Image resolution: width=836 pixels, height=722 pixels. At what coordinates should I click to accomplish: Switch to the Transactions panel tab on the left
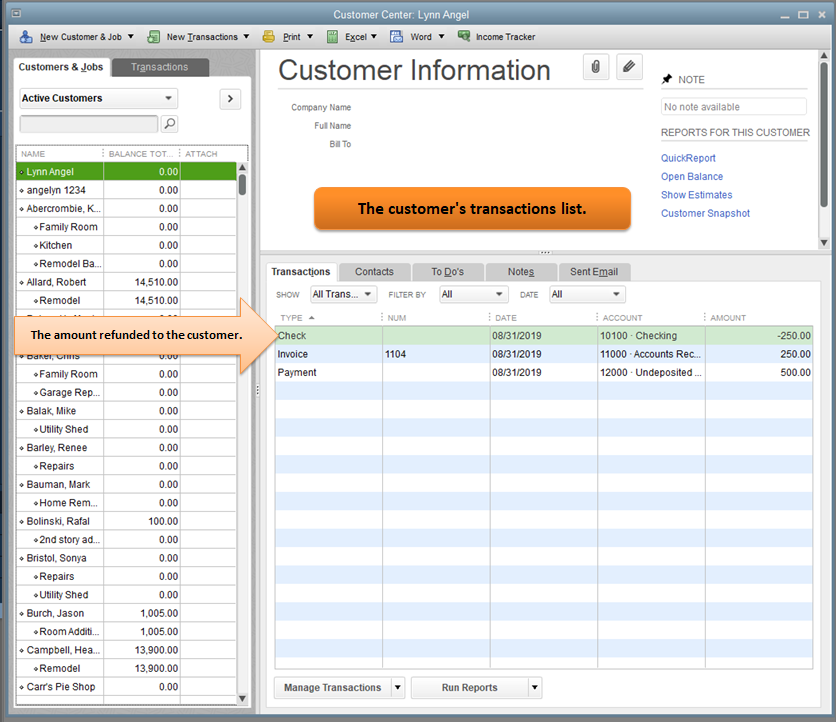[x=159, y=67]
